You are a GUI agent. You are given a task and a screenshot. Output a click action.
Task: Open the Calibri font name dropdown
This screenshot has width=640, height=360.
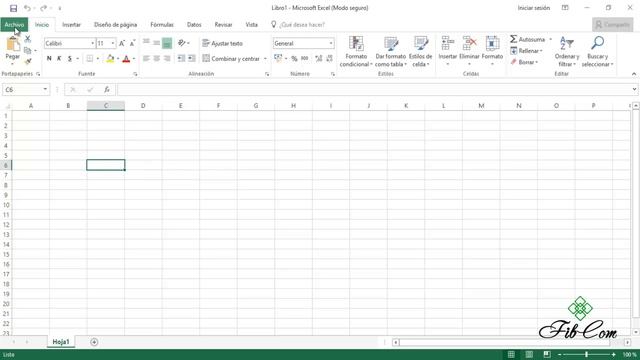[x=93, y=43]
